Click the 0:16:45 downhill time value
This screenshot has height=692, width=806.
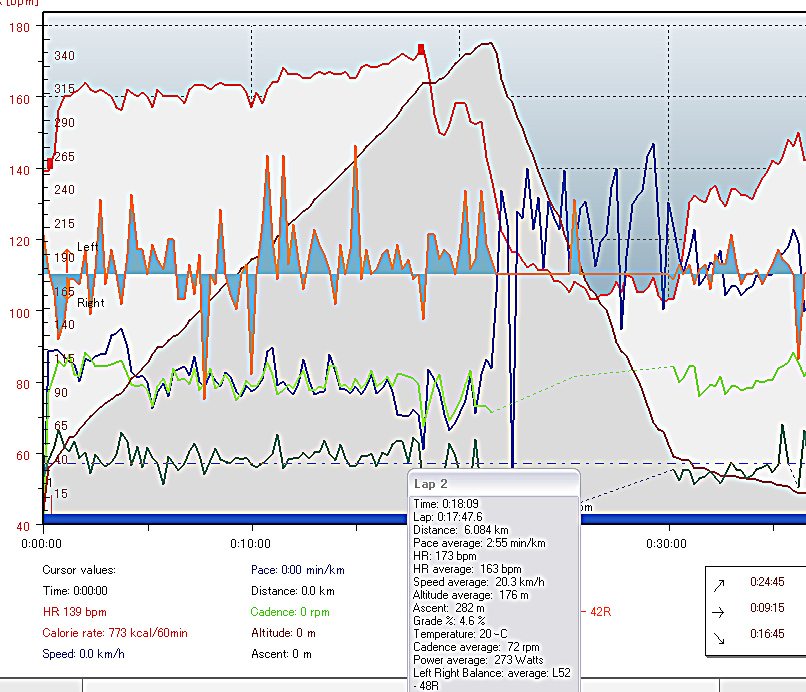click(767, 634)
